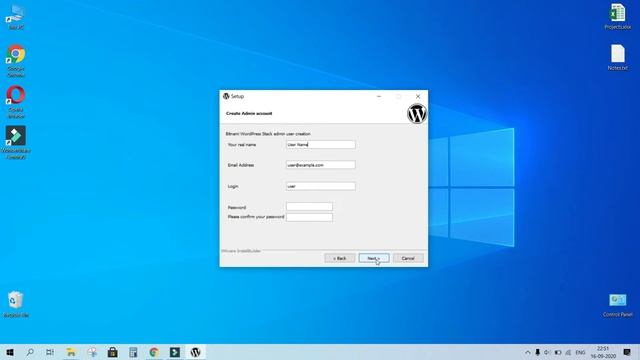The image size is (640, 360).
Task: Focus the Your real name field
Action: click(x=320, y=144)
